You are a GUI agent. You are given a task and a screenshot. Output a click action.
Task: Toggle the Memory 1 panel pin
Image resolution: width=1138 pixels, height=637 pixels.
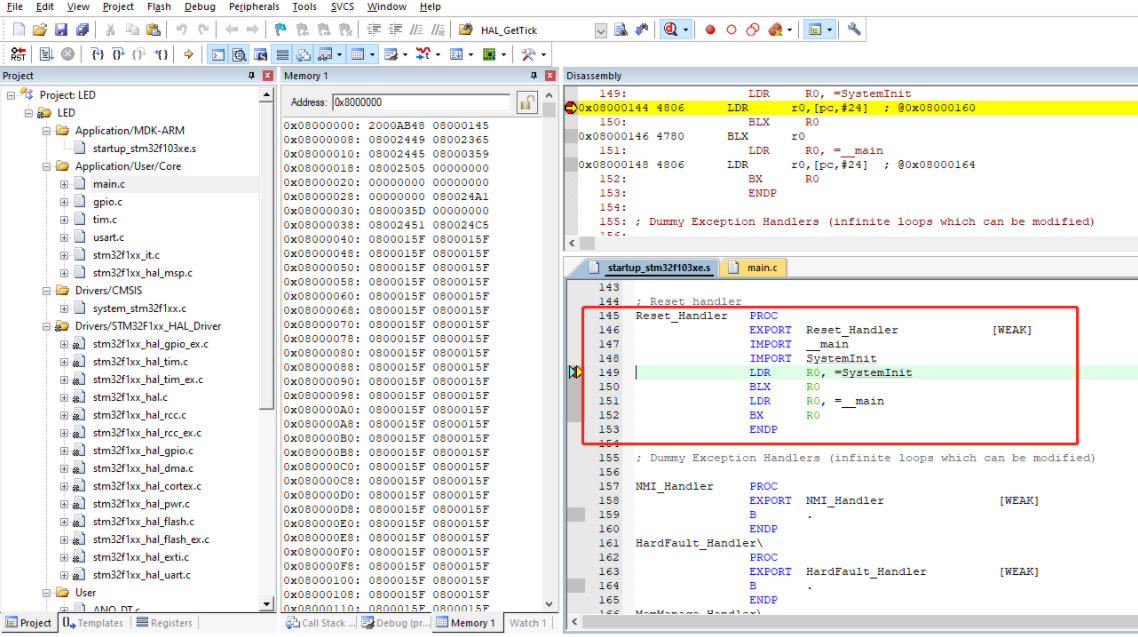click(x=533, y=75)
